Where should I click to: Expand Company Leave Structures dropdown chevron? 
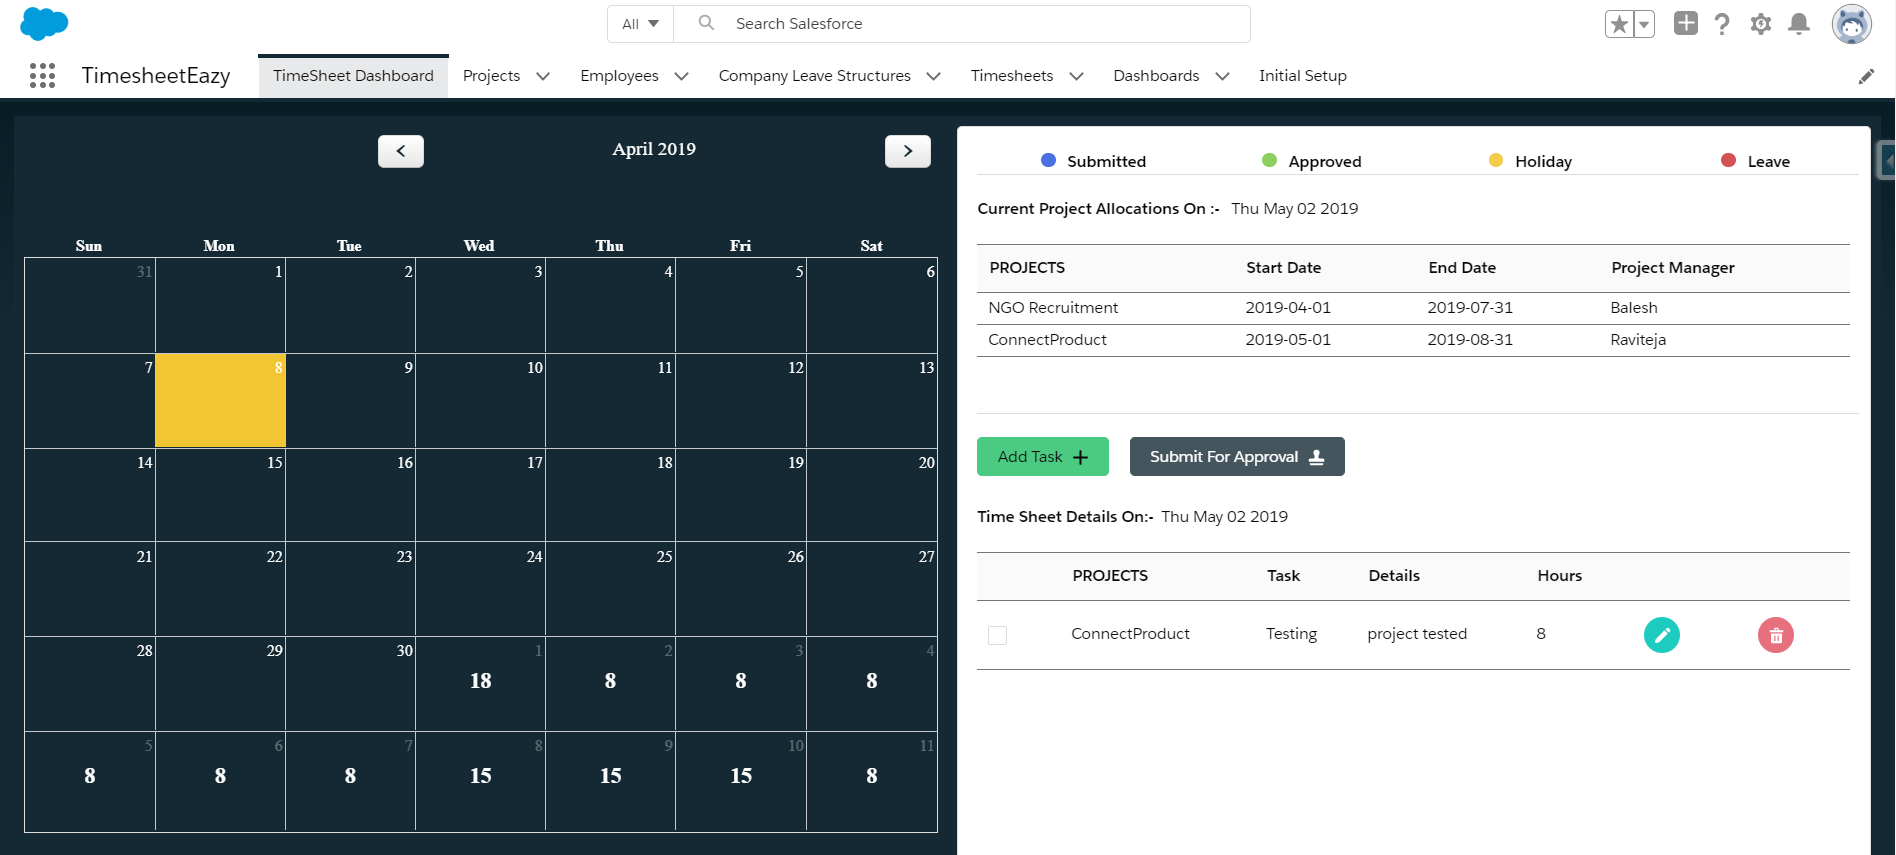tap(933, 76)
